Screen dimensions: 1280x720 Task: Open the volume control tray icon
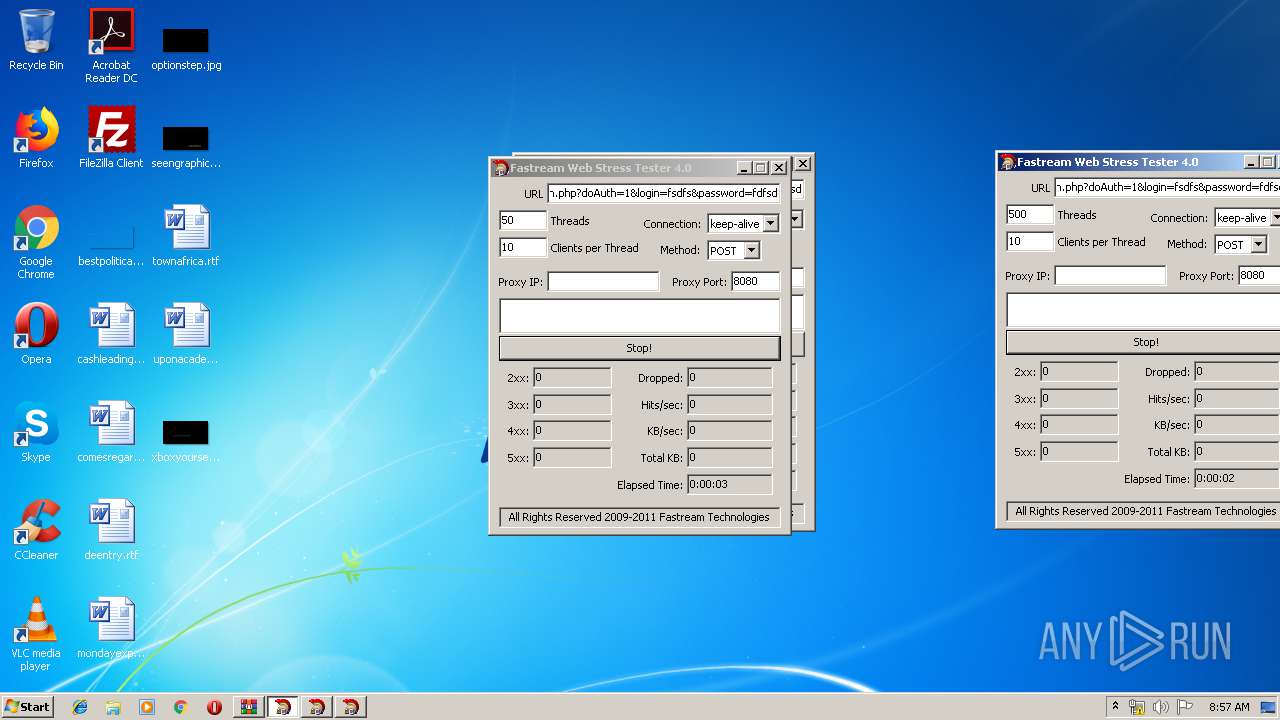pyautogui.click(x=1161, y=707)
